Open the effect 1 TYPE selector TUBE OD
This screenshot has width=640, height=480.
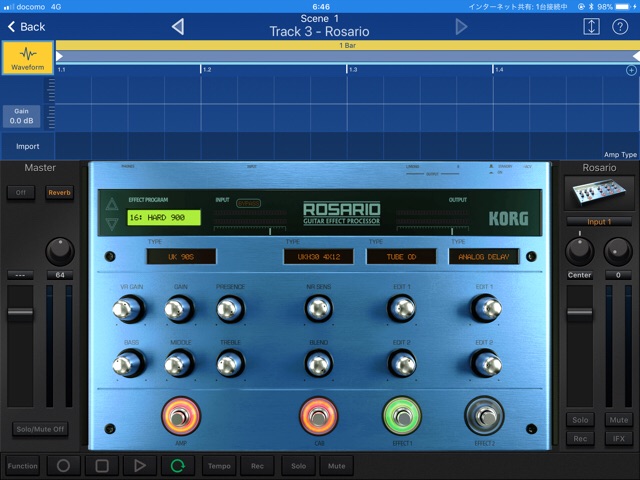[x=401, y=257]
